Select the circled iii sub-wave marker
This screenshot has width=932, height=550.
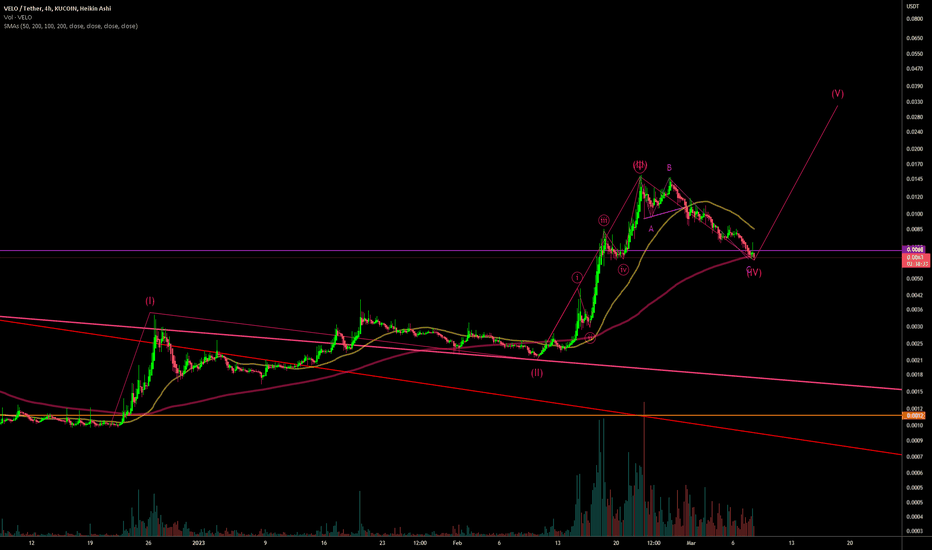[x=603, y=221]
